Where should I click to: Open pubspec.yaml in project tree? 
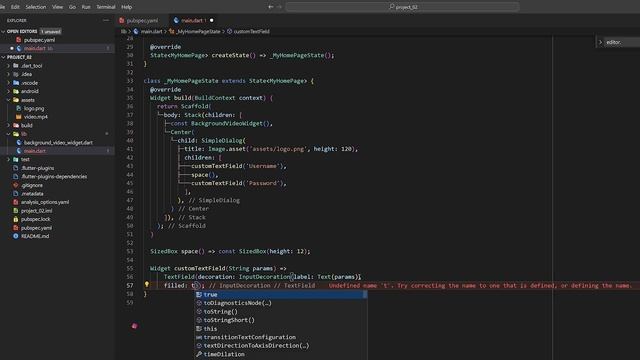(x=36, y=228)
